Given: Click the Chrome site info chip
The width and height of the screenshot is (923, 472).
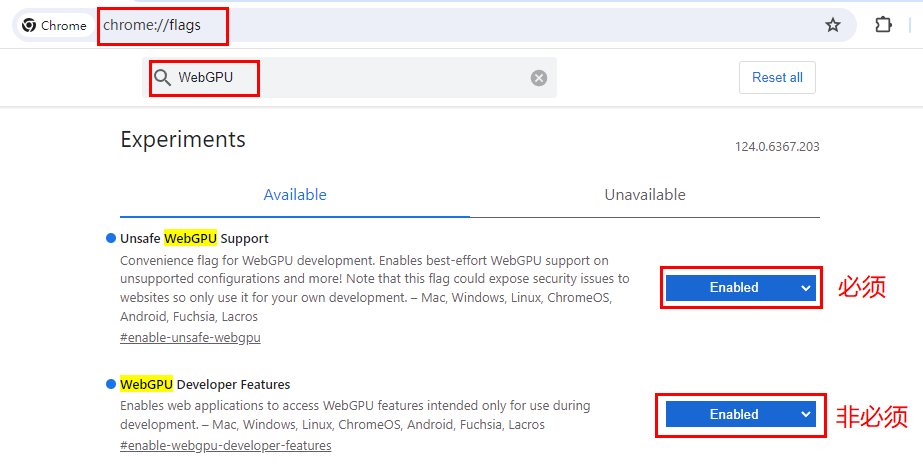Looking at the screenshot, I should coord(54,25).
